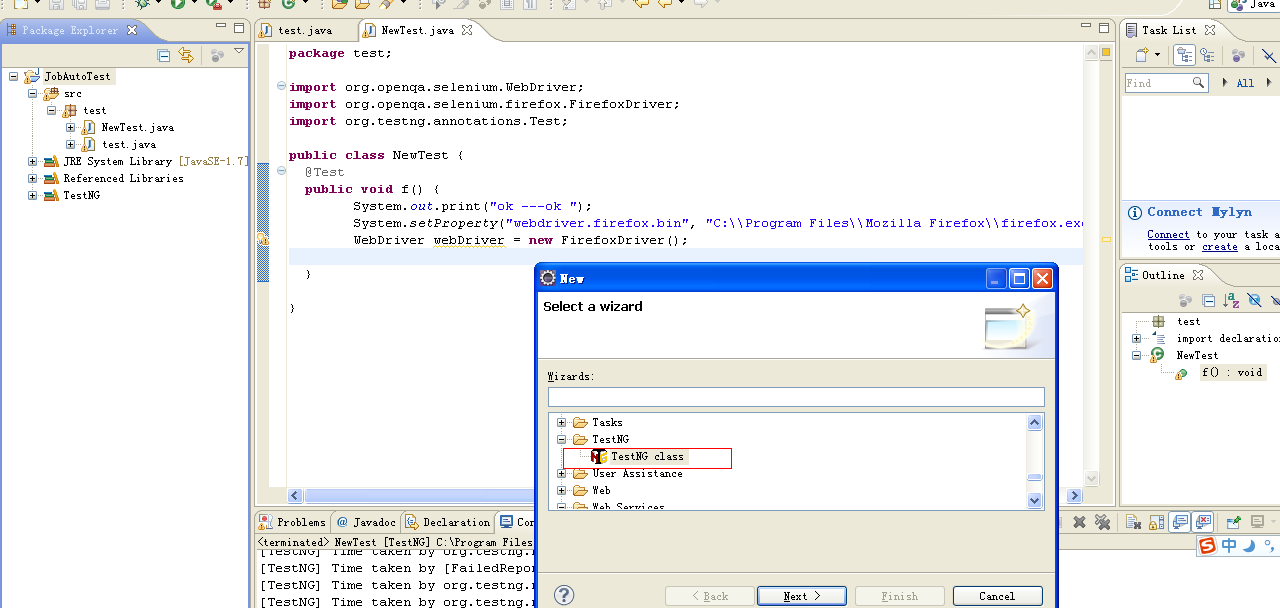This screenshot has height=608, width=1280.
Task: Select Referenced Libraries in Package Explorer
Action: click(x=123, y=178)
